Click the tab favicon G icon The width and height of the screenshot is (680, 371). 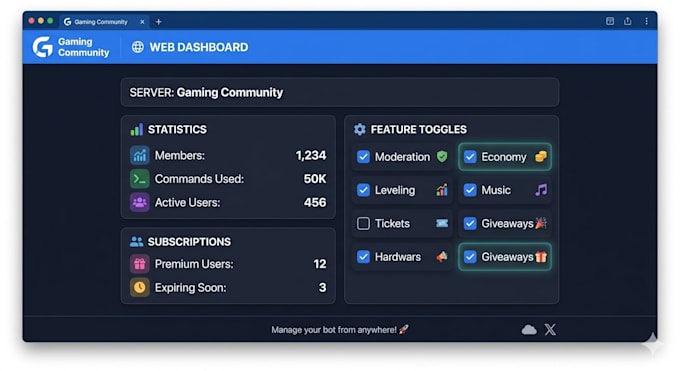click(x=67, y=22)
